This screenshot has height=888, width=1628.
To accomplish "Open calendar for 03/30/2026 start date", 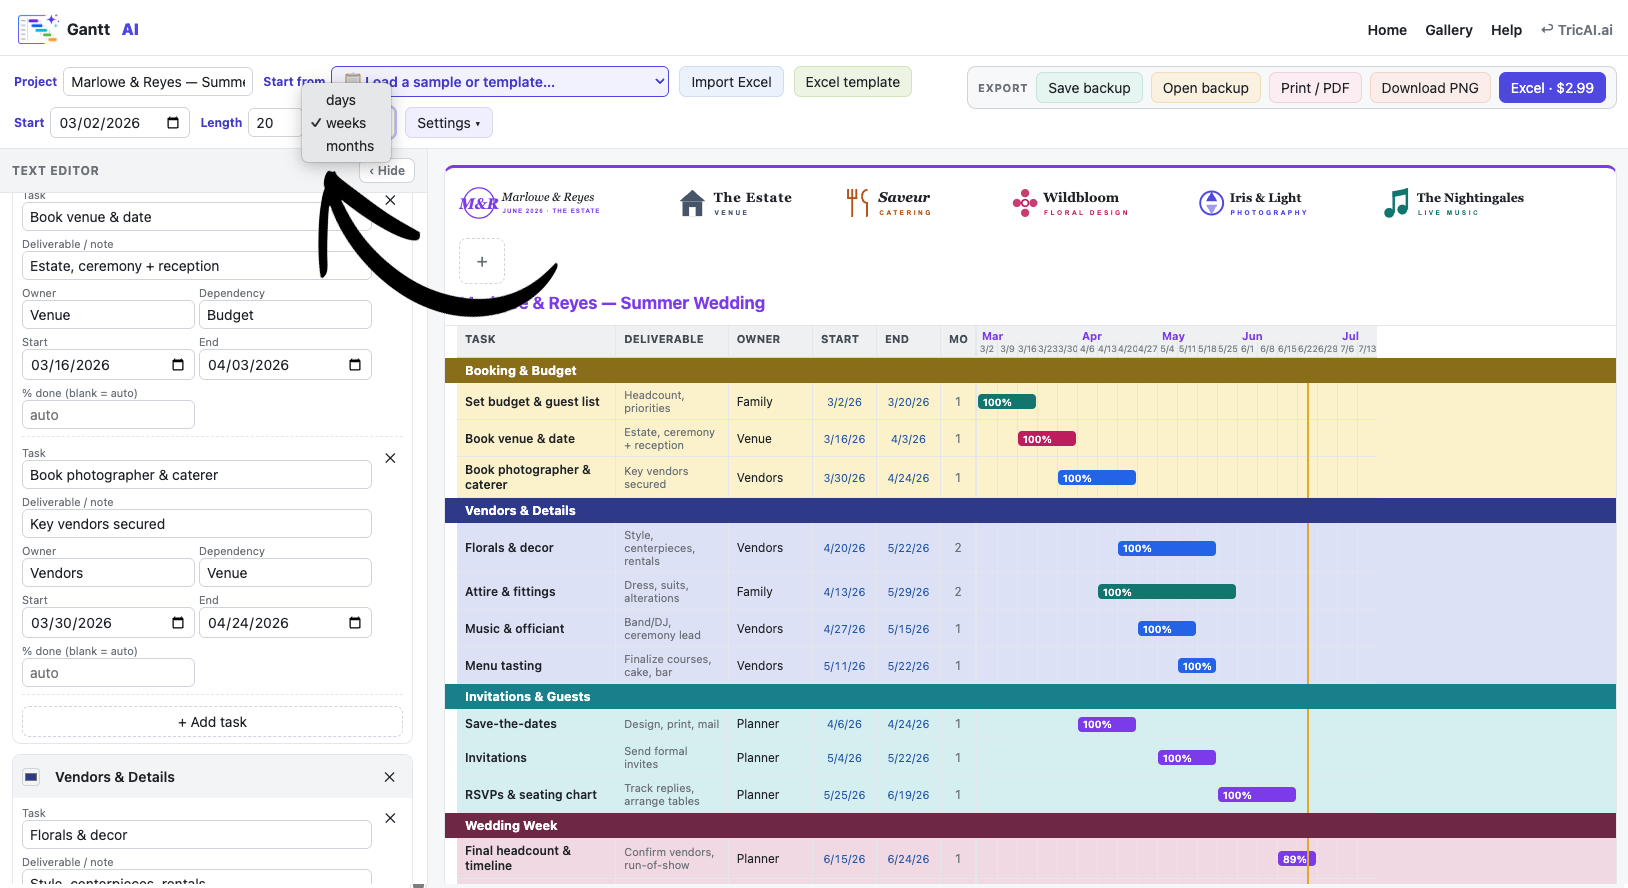I will 178,623.
